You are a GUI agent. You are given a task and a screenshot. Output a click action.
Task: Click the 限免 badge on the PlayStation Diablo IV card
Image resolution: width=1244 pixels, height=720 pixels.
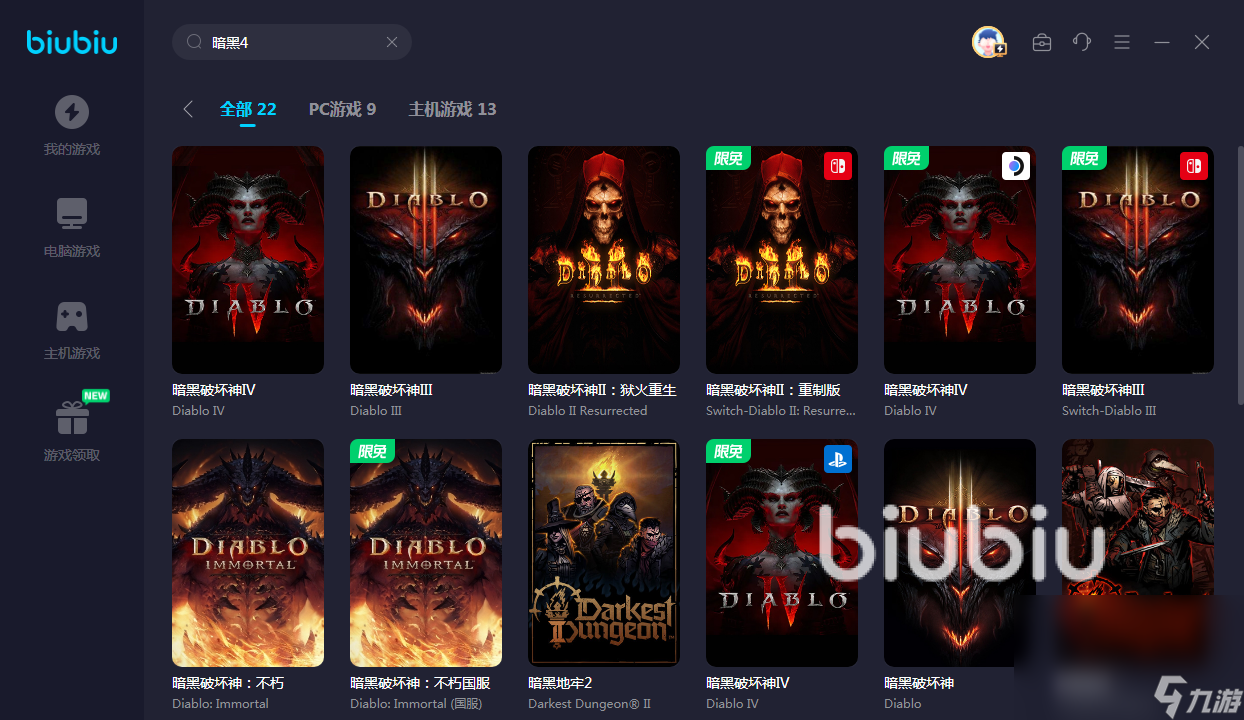[728, 451]
